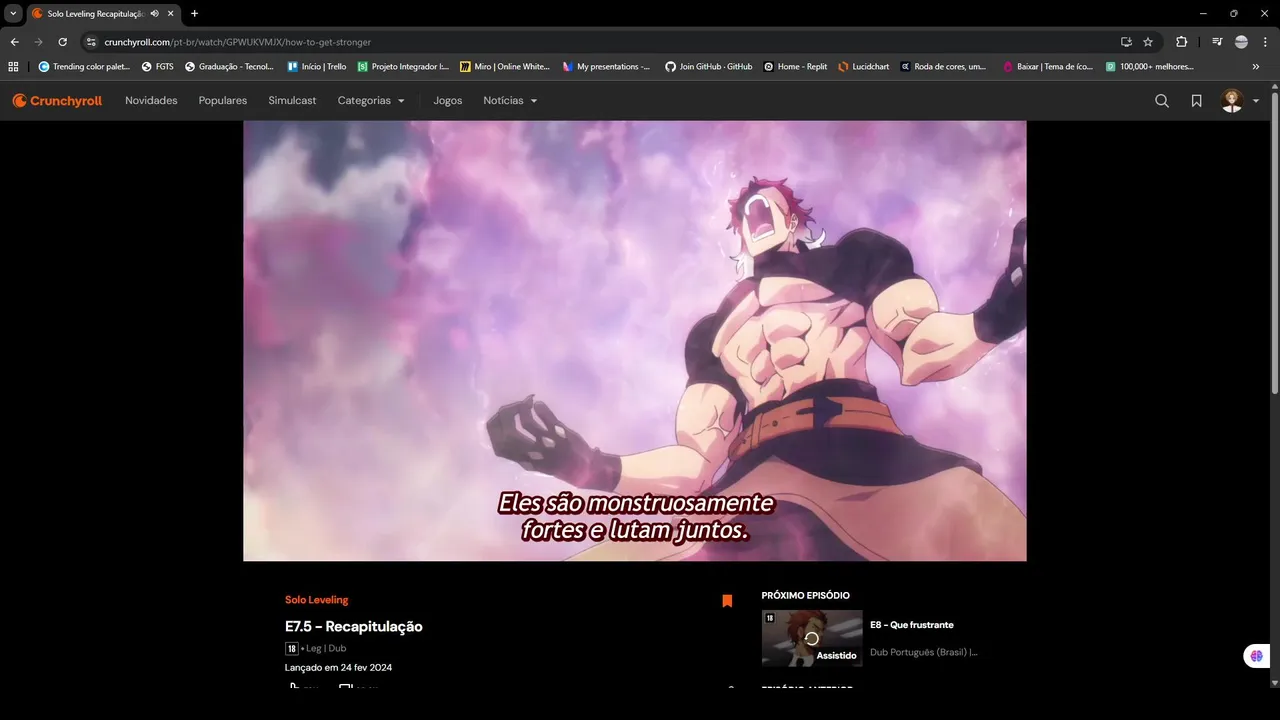Image resolution: width=1280 pixels, height=720 pixels.
Task: Open the Chrome profile avatar
Action: (1241, 42)
